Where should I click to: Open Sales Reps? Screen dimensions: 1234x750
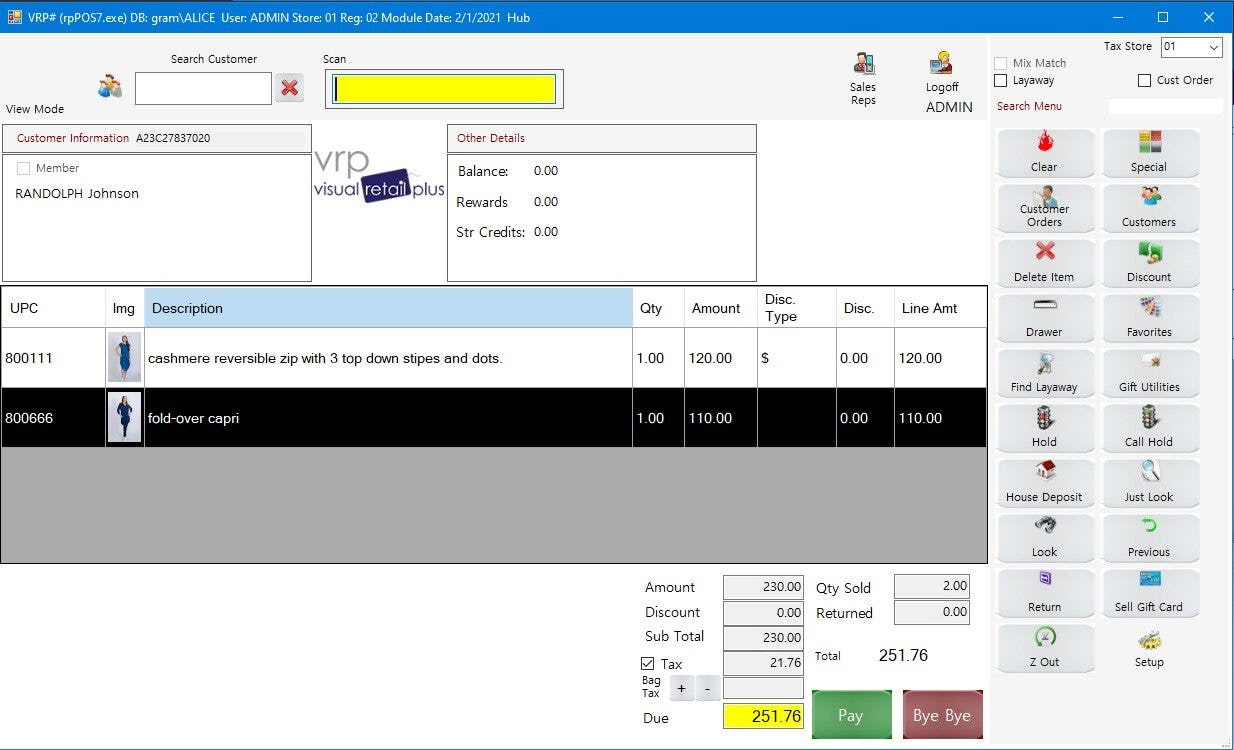(x=863, y=79)
